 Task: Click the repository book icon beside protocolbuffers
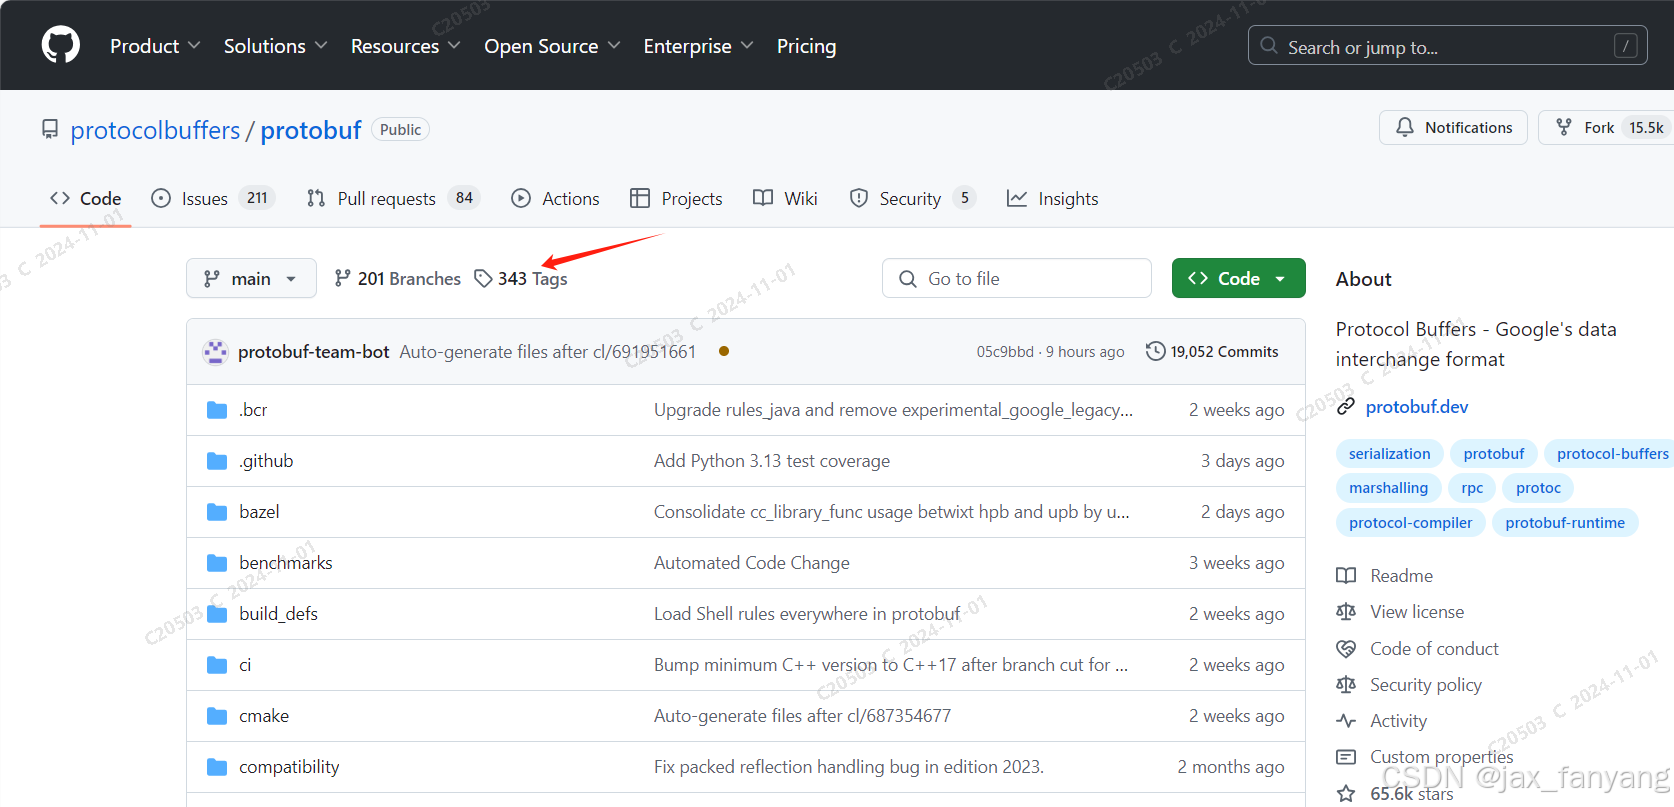(50, 130)
